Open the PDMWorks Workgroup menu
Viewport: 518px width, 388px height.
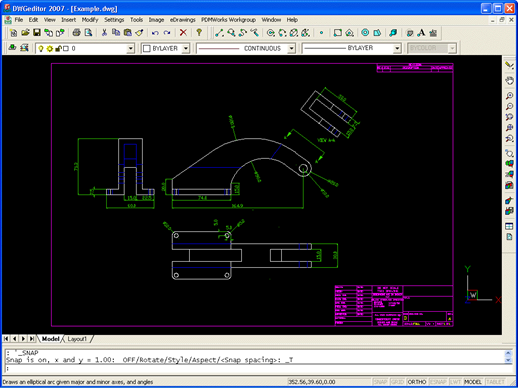coord(228,20)
